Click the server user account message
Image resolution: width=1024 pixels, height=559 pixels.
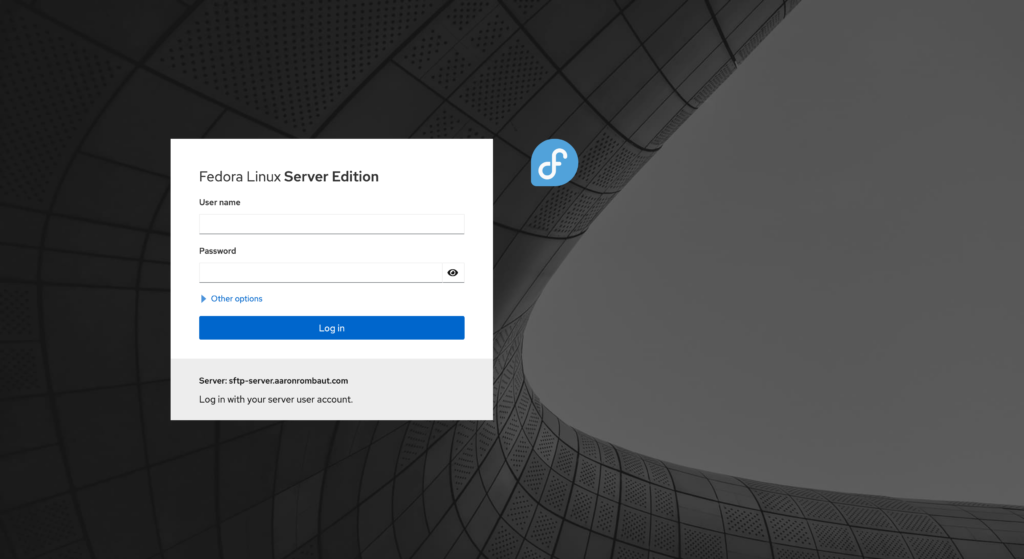276,399
